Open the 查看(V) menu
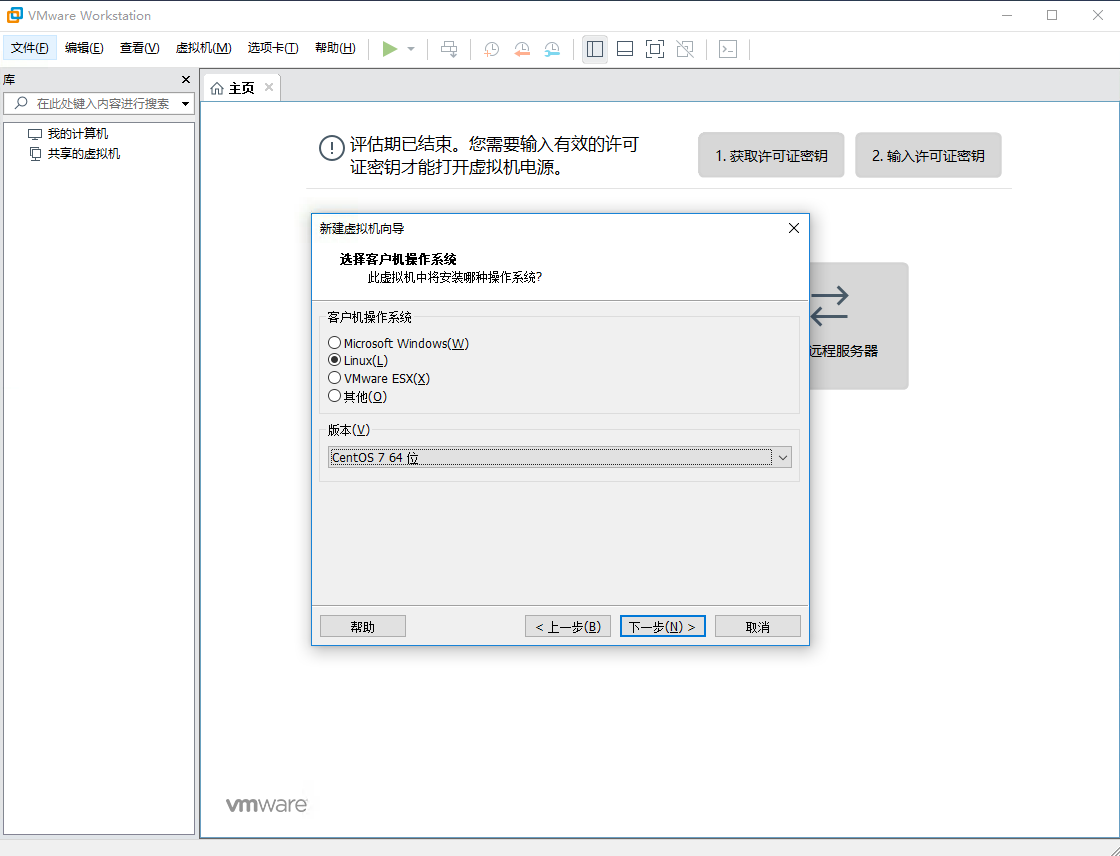The width and height of the screenshot is (1120, 856). coord(139,48)
